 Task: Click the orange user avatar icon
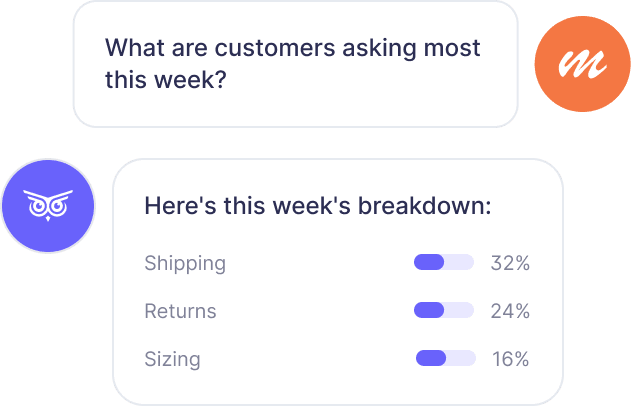pos(582,64)
